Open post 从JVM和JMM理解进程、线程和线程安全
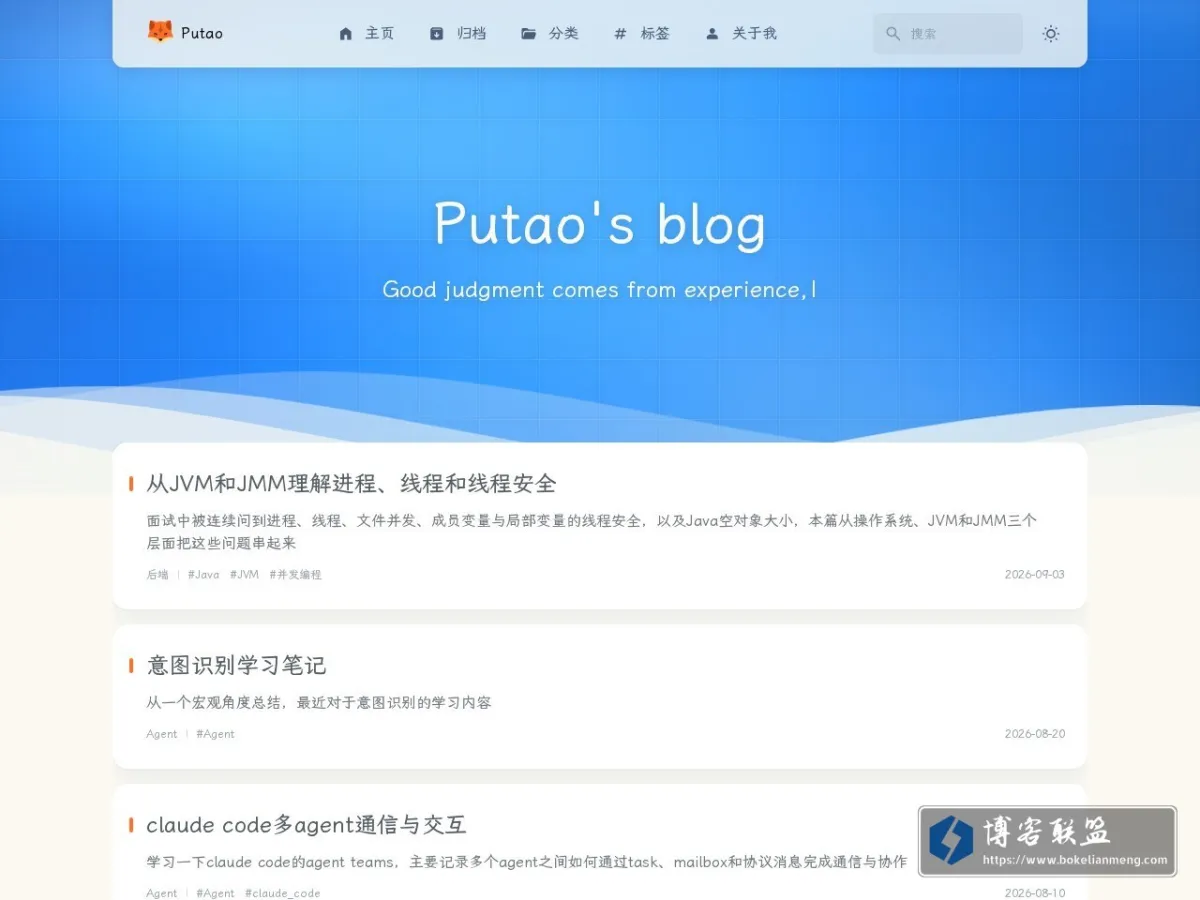 [x=351, y=484]
